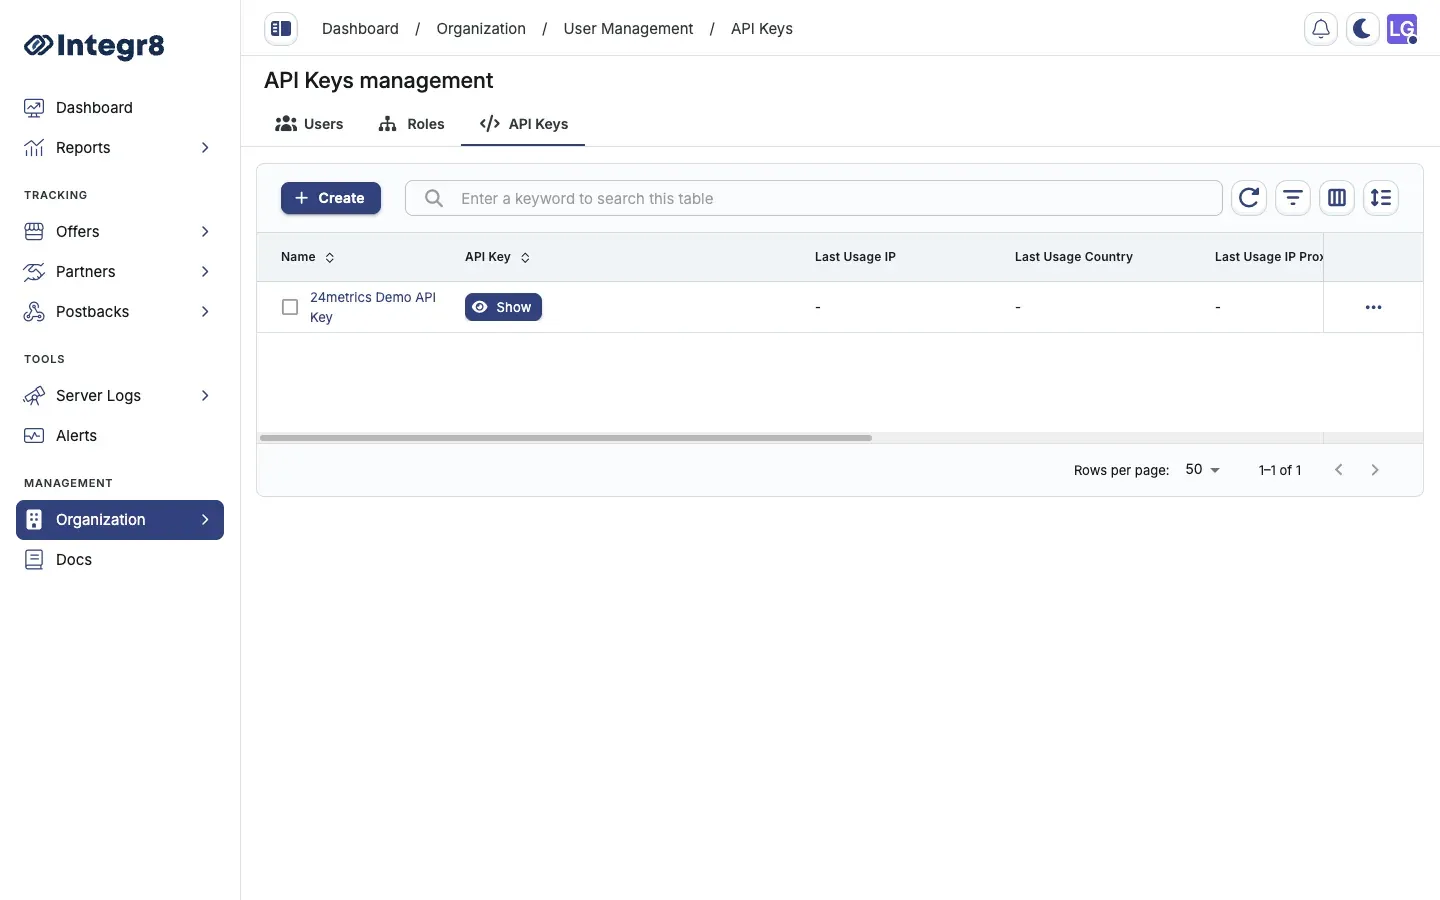Toggle the sidebar panel icon
Screen dimensions: 1440x900
point(281,29)
